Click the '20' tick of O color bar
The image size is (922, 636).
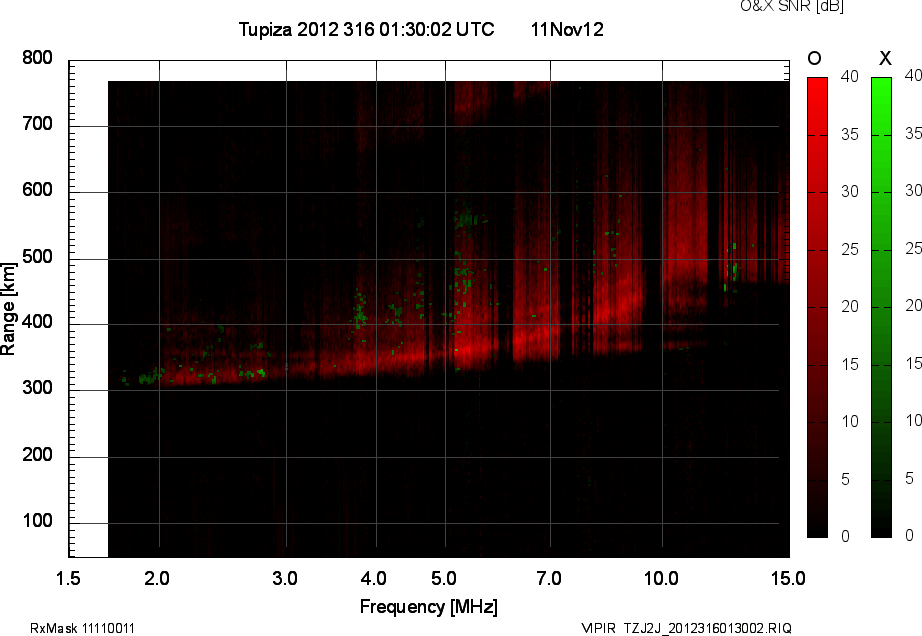coord(850,306)
